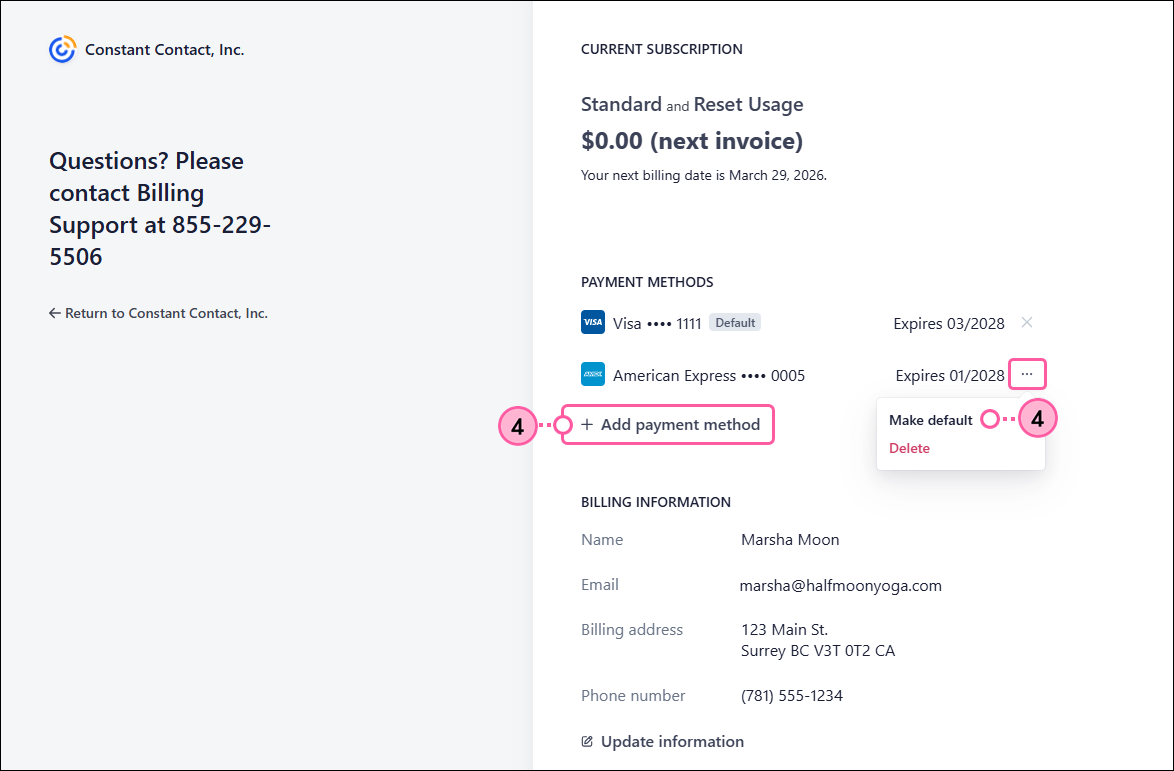Click the phone number (781) 555-1234
The width and height of the screenshot is (1174, 771).
[x=791, y=695]
